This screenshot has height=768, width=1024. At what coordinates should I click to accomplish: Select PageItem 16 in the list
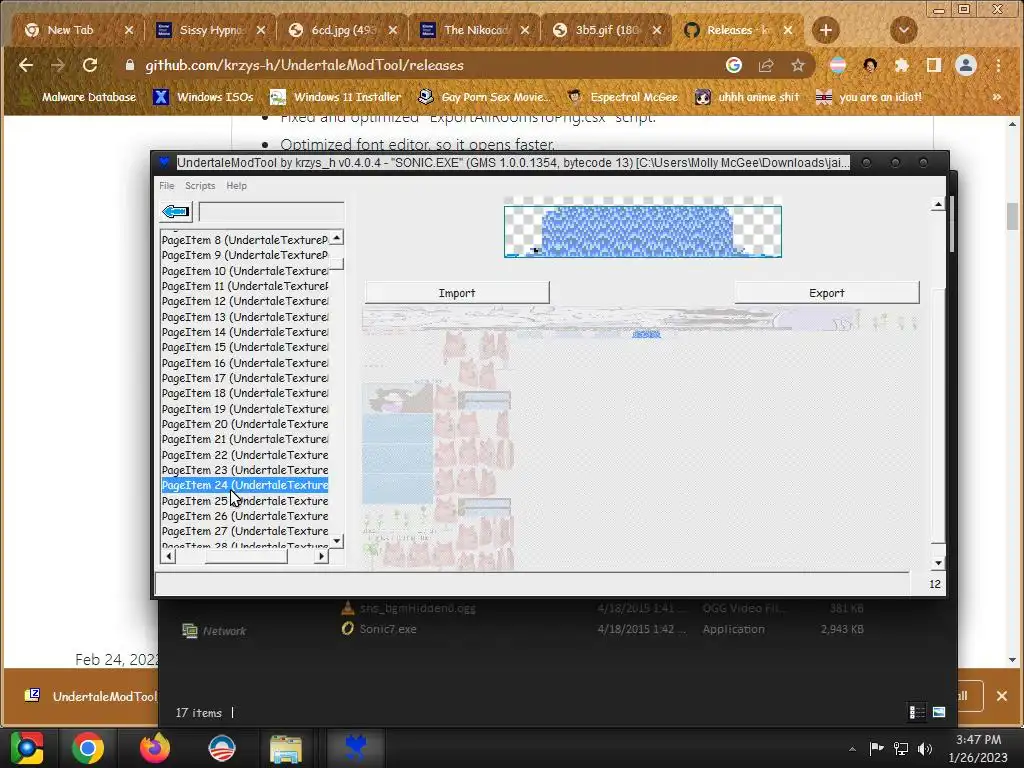pyautogui.click(x=245, y=362)
